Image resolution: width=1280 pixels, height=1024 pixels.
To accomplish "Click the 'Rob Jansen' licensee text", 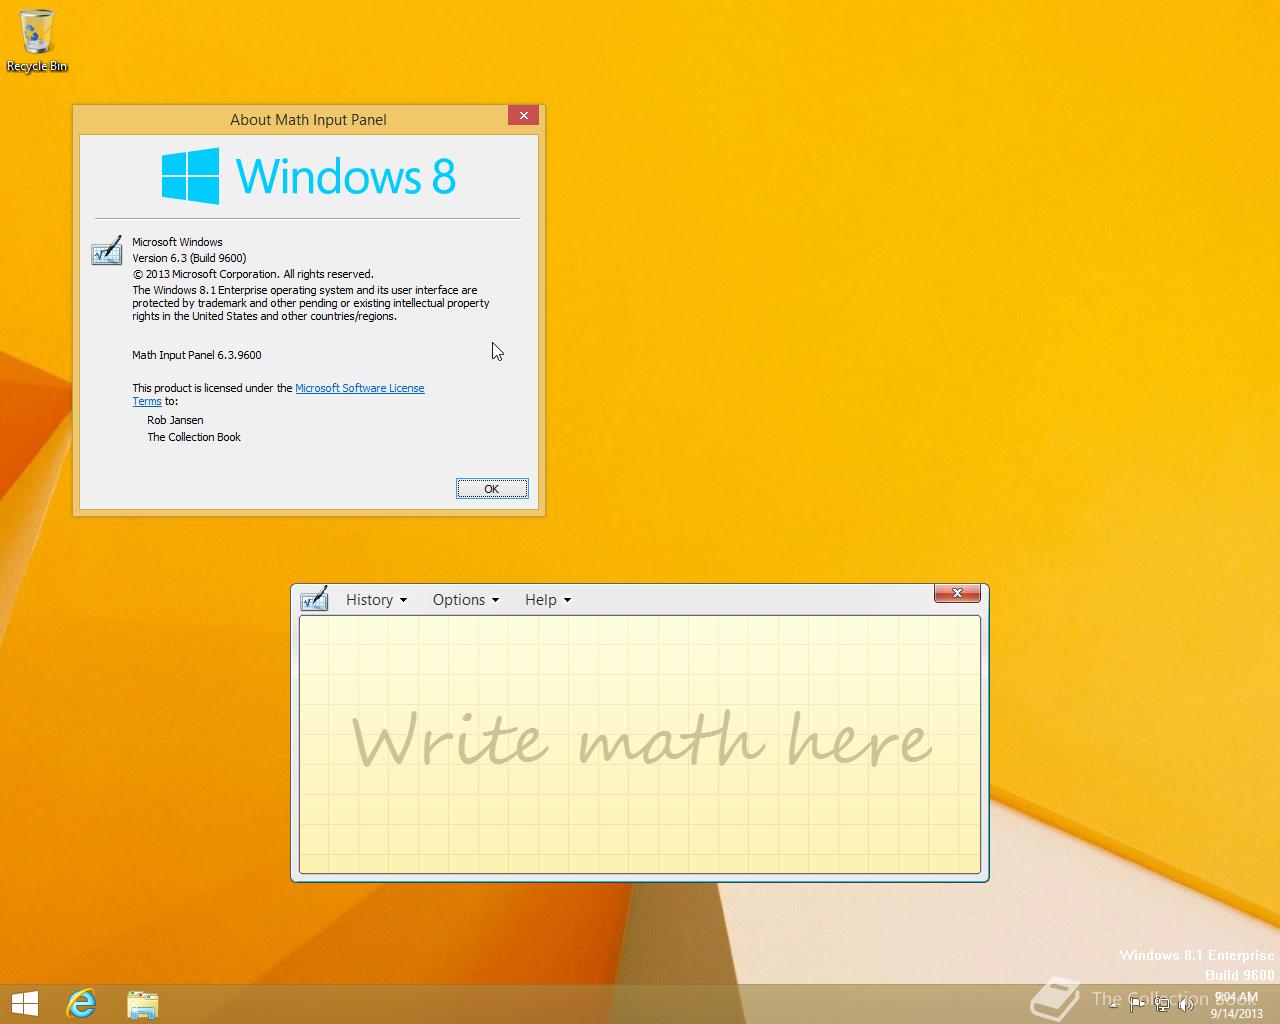I will tap(175, 420).
